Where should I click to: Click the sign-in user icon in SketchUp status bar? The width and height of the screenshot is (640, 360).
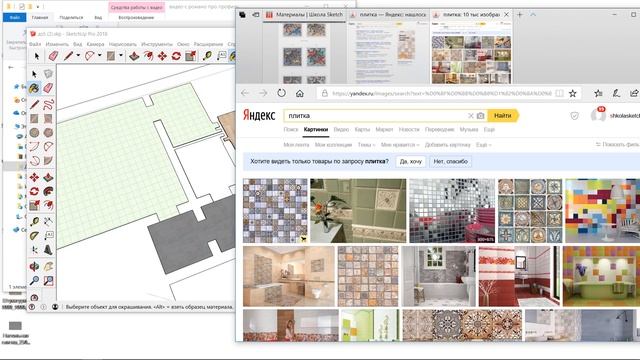55,307
